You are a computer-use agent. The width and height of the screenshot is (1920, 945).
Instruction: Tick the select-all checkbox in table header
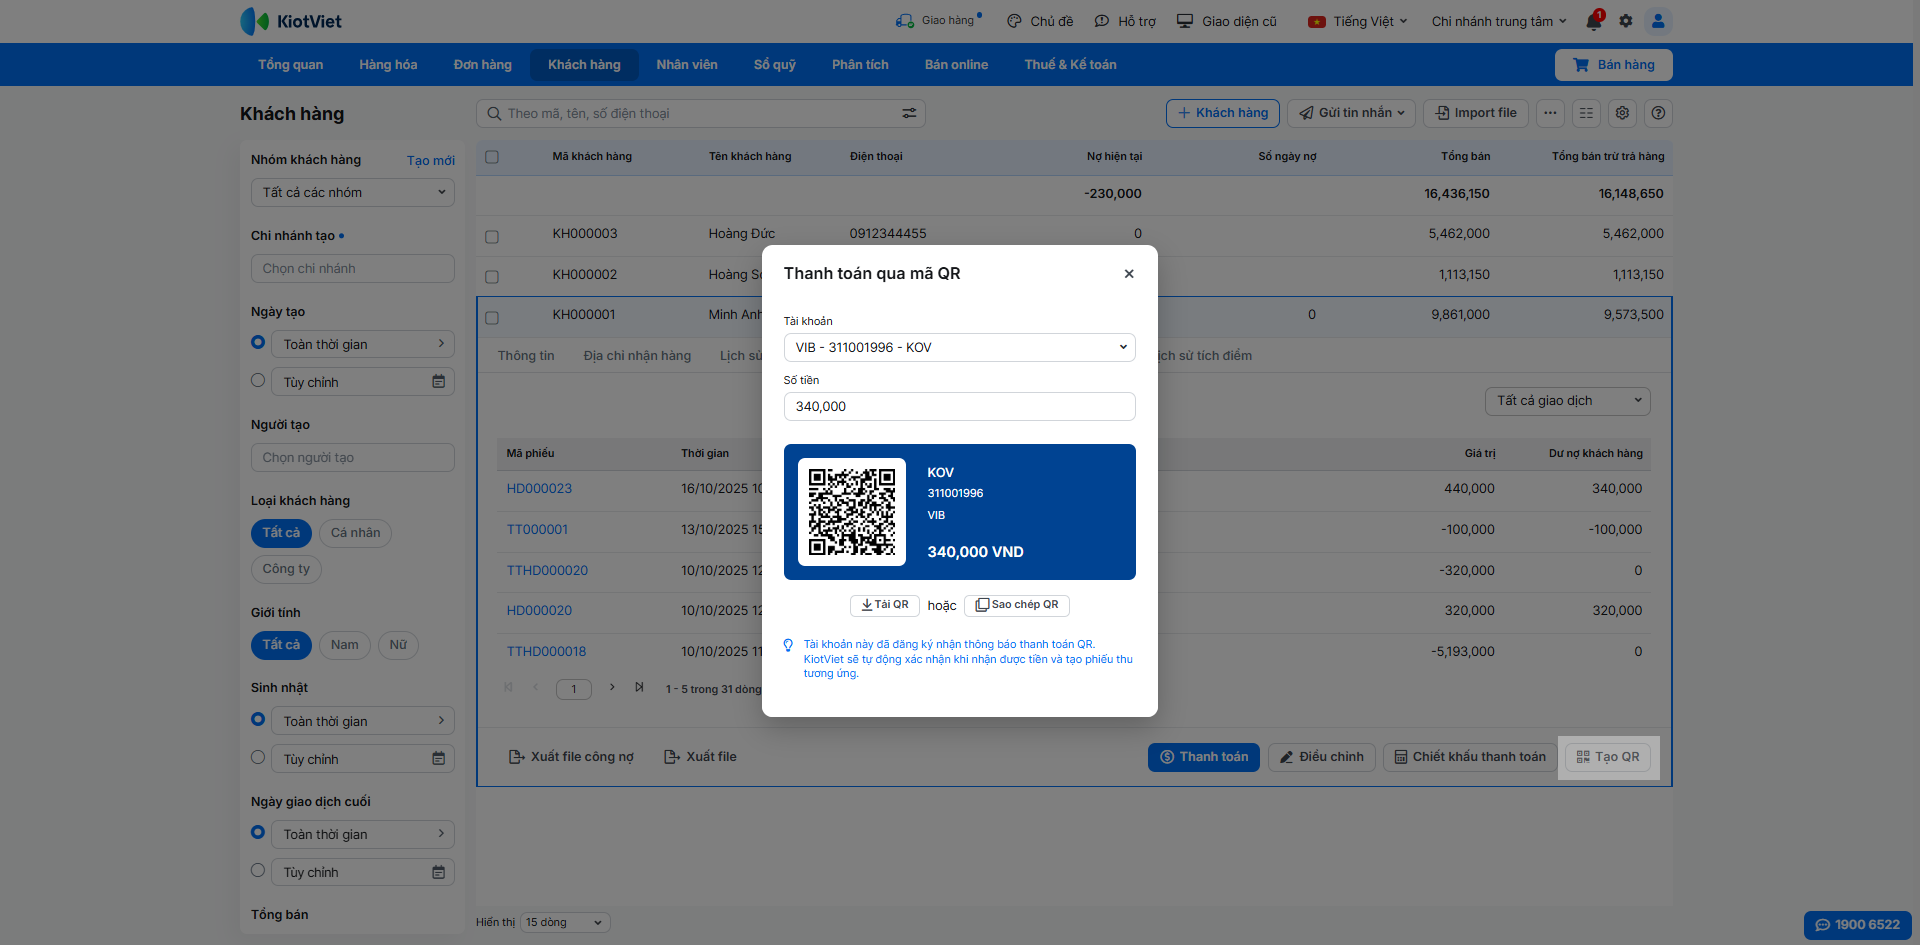pyautogui.click(x=492, y=157)
